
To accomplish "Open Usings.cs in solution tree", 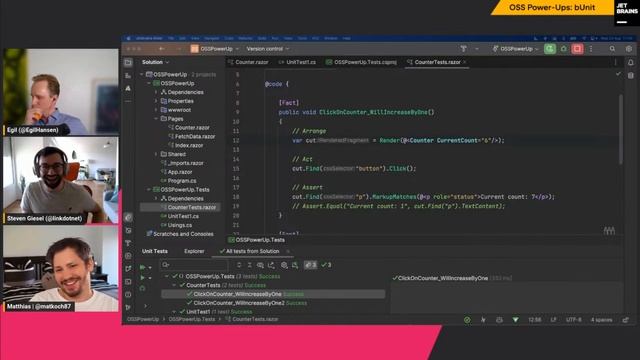I will click(176, 225).
